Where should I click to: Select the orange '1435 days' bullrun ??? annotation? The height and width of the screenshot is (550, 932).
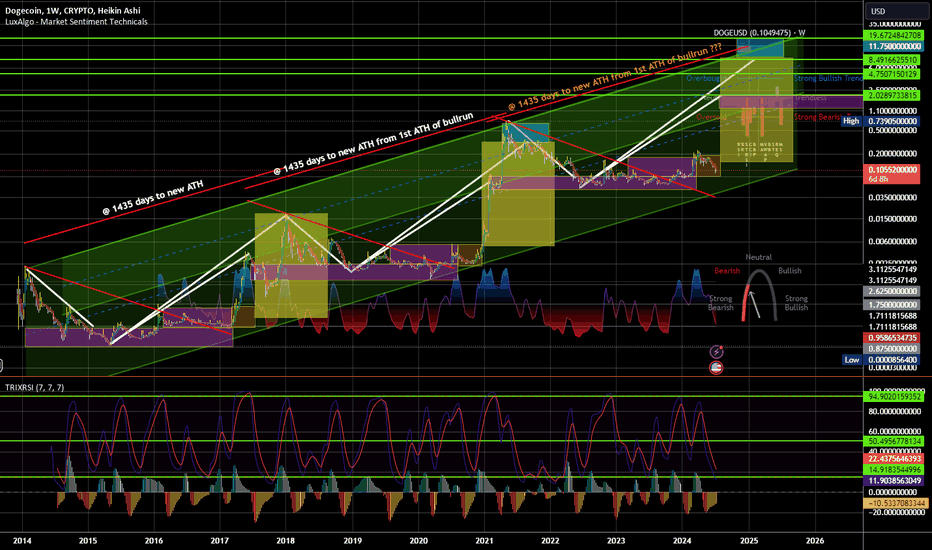coord(615,77)
